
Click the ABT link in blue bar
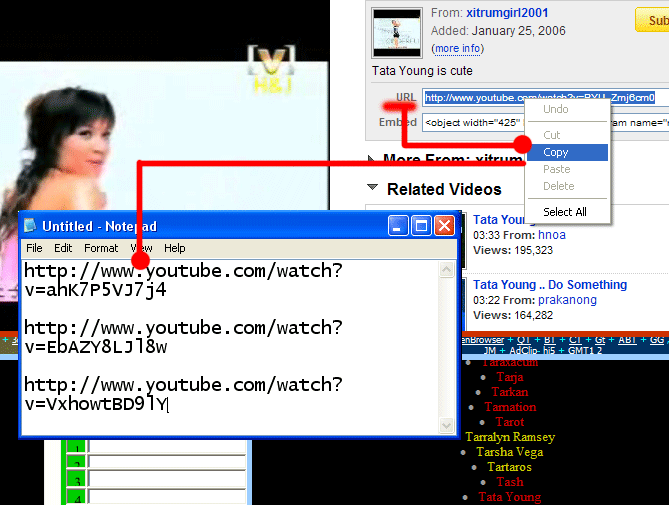coord(627,340)
